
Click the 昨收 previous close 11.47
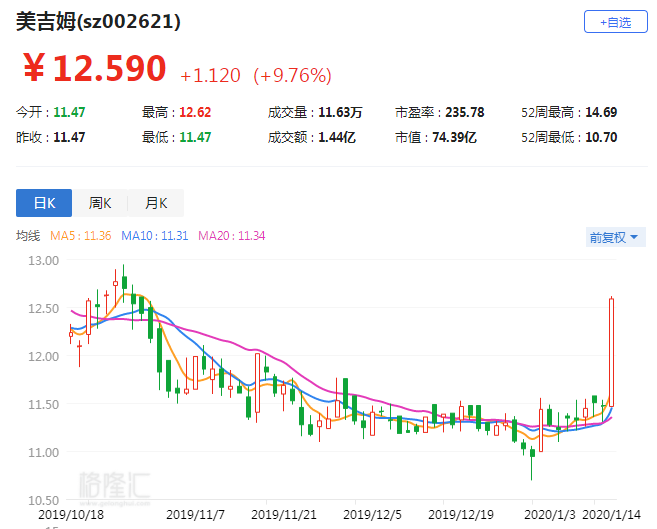(x=69, y=137)
